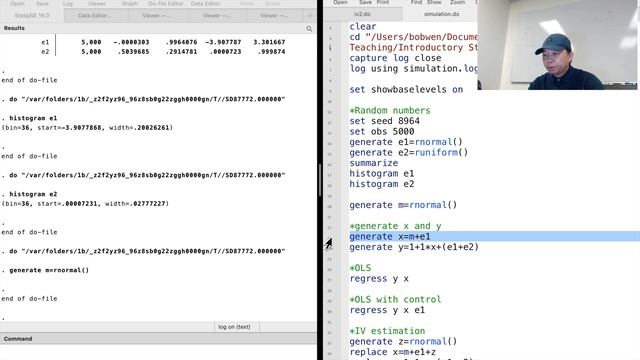This screenshot has height=360, width=640.
Task: Switch to the iv2.do tab
Action: 362,14
